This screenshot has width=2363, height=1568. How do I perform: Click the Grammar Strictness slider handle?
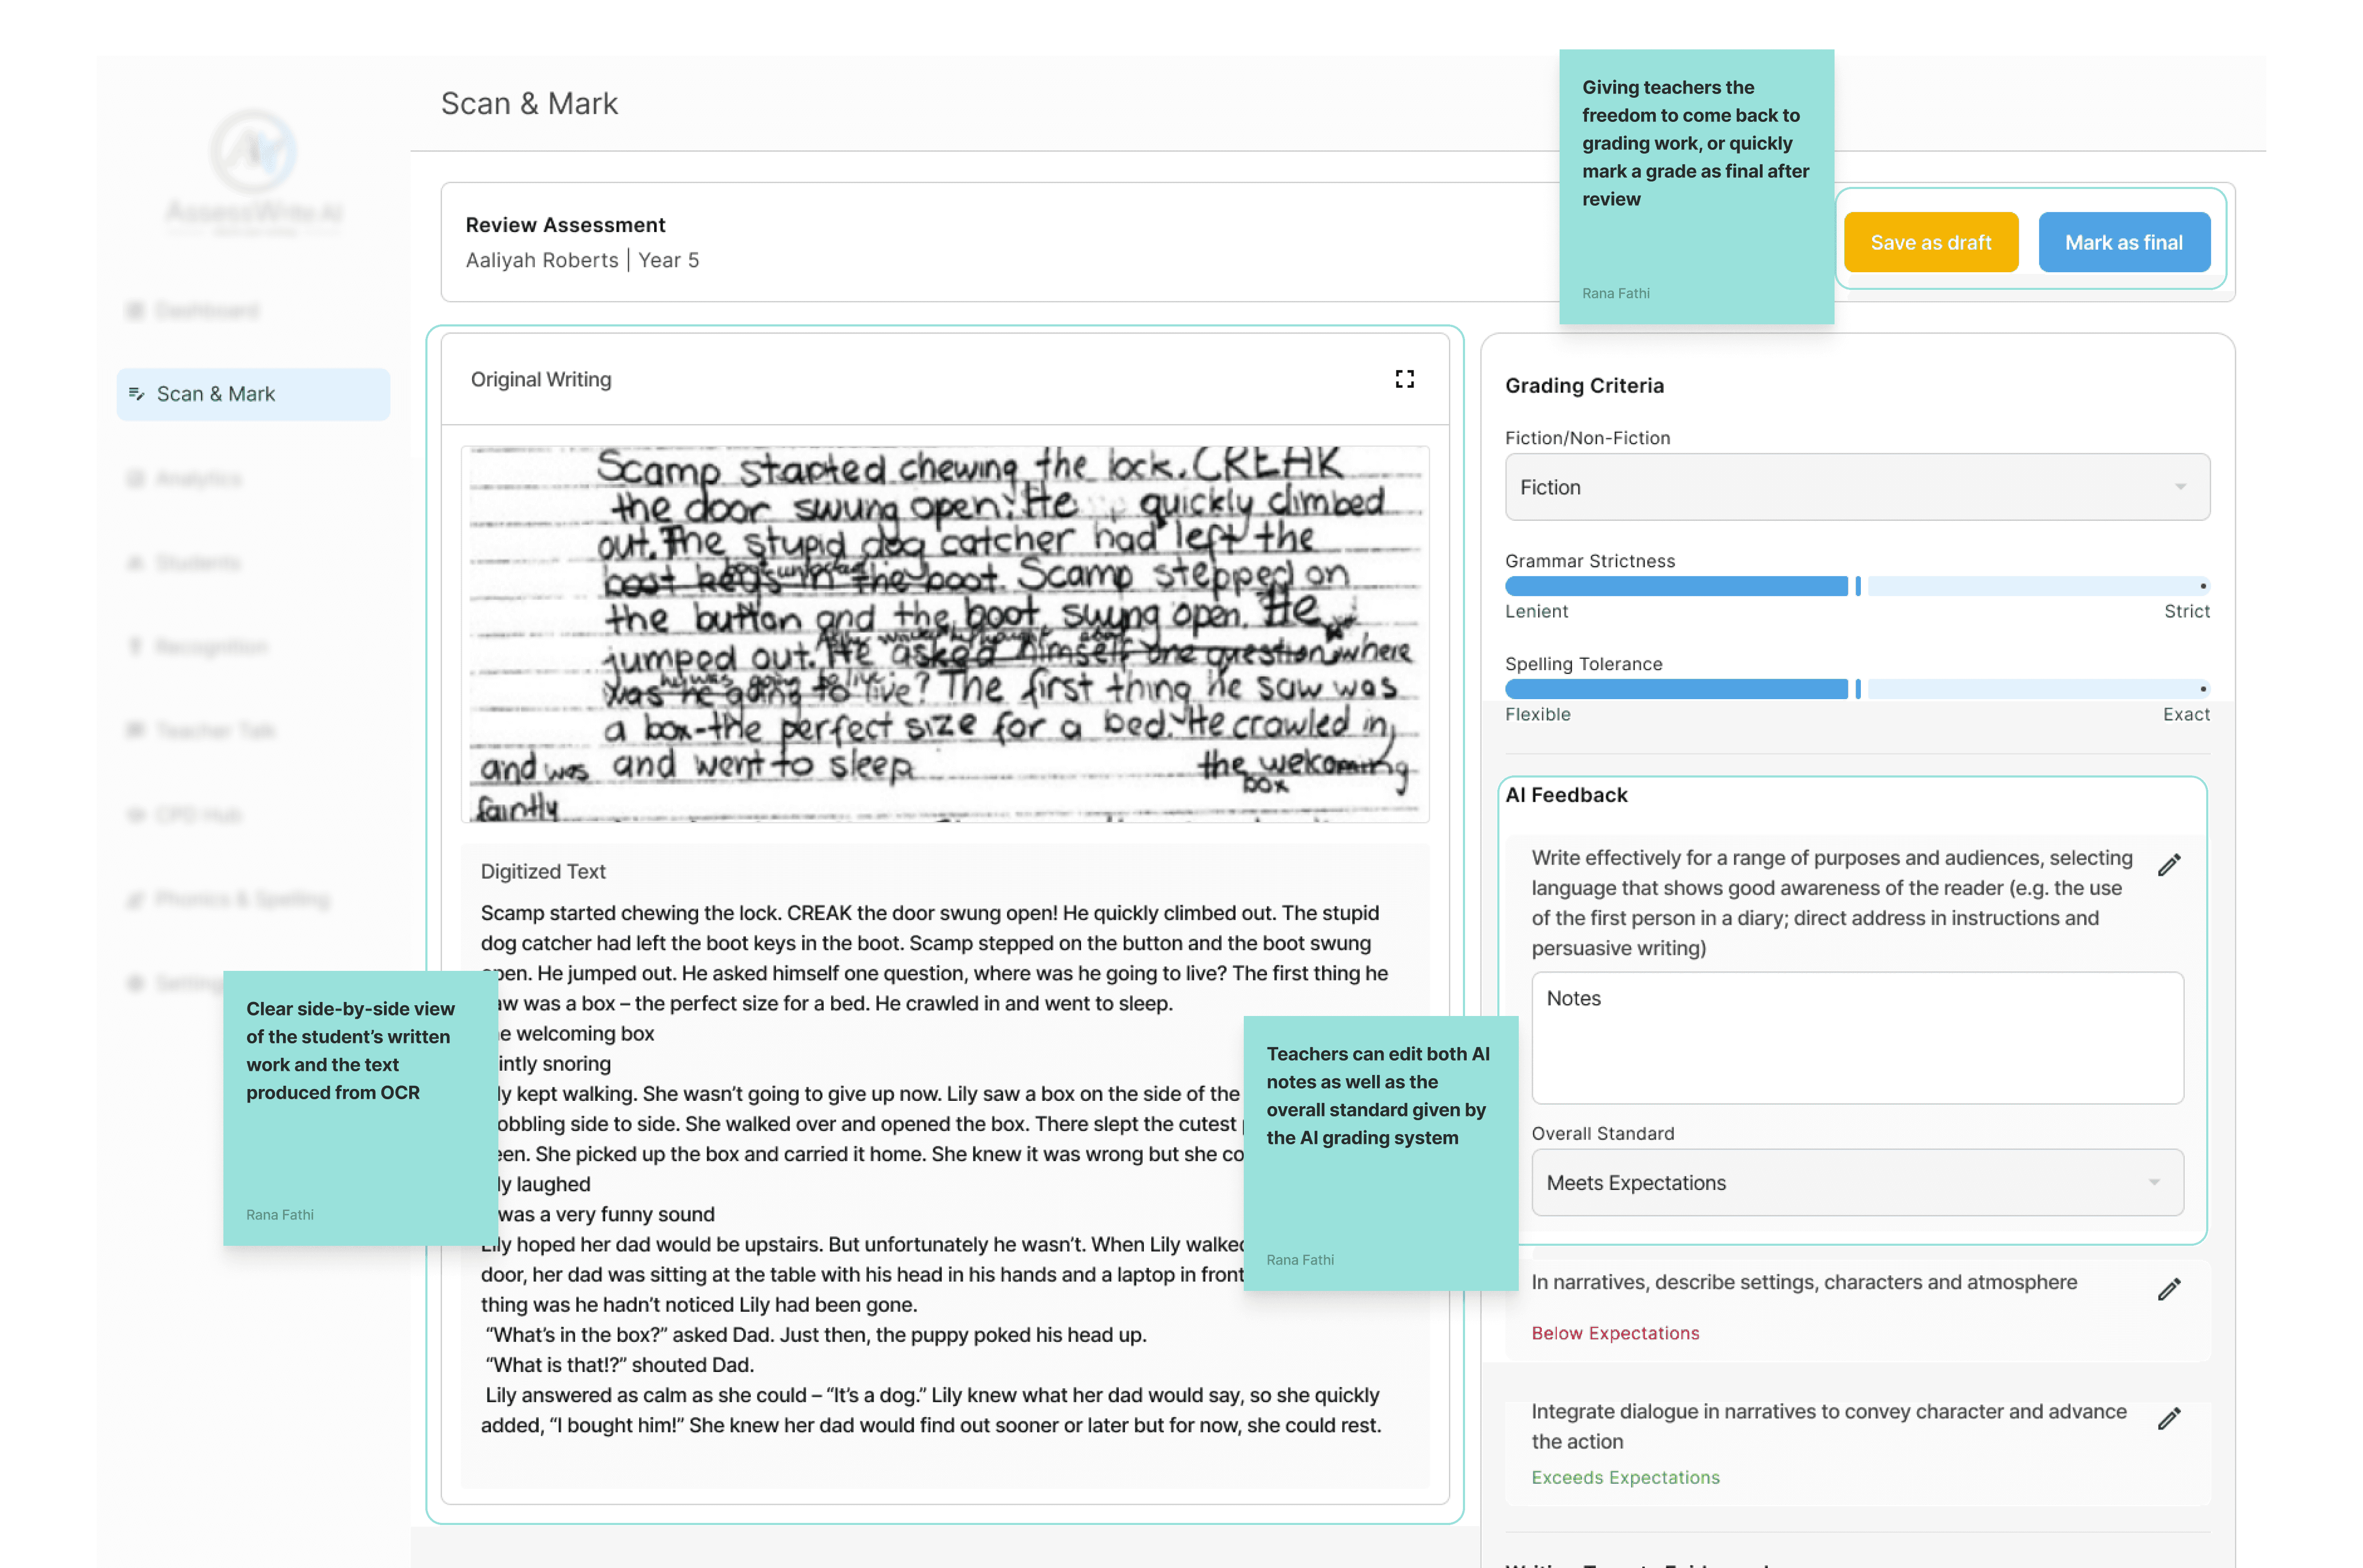(1857, 586)
